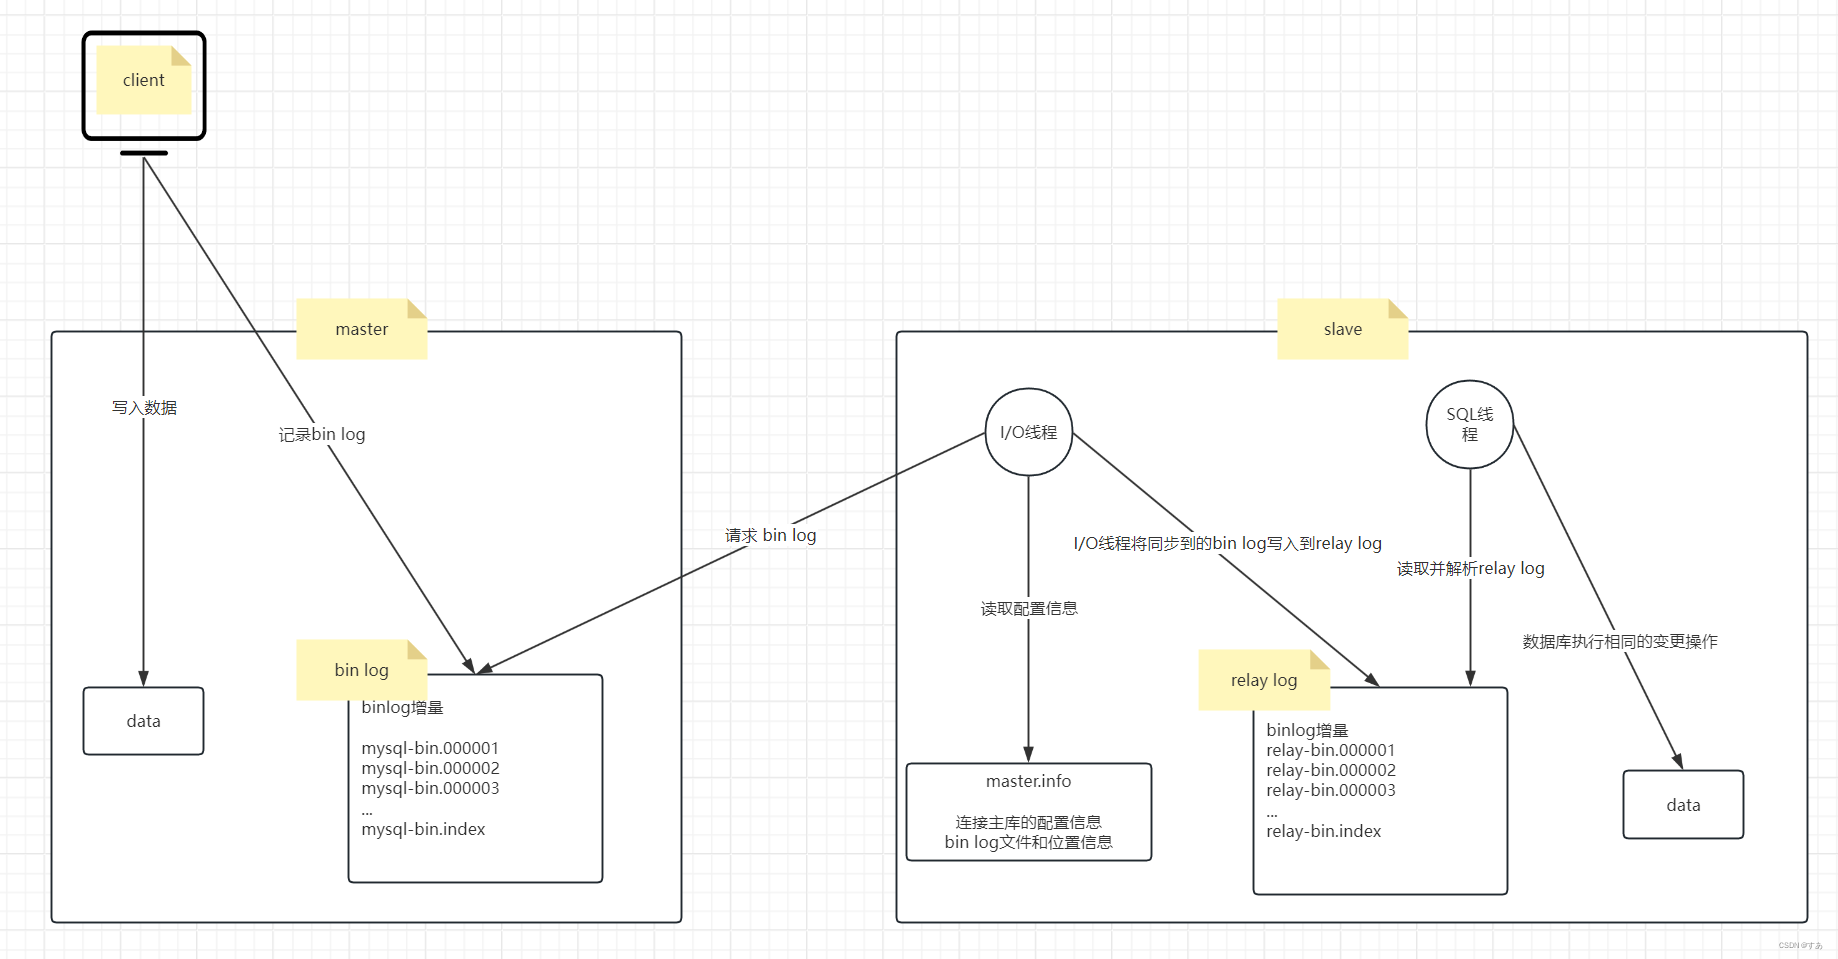Click binlog增量 text in master box

[402, 707]
